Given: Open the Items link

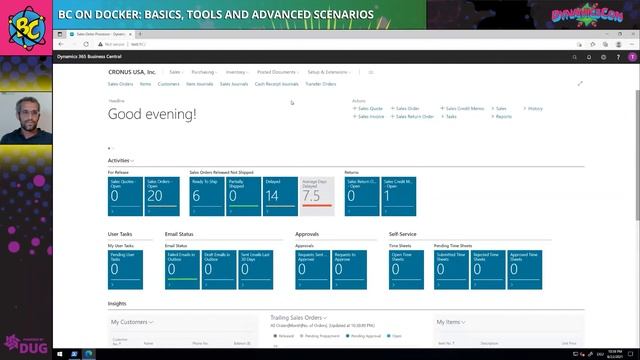Looking at the screenshot, I should tap(145, 84).
